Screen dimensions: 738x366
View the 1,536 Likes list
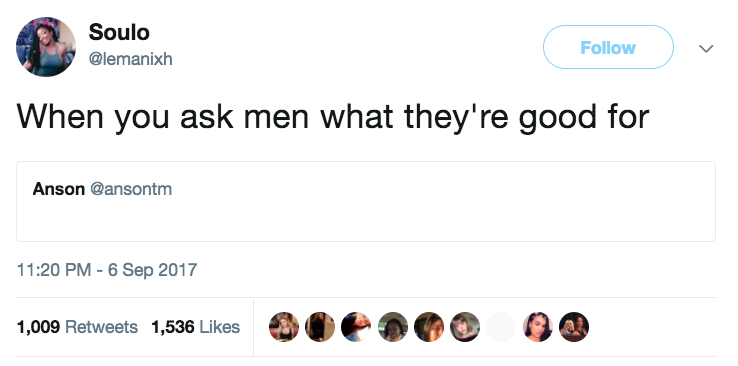(x=196, y=326)
